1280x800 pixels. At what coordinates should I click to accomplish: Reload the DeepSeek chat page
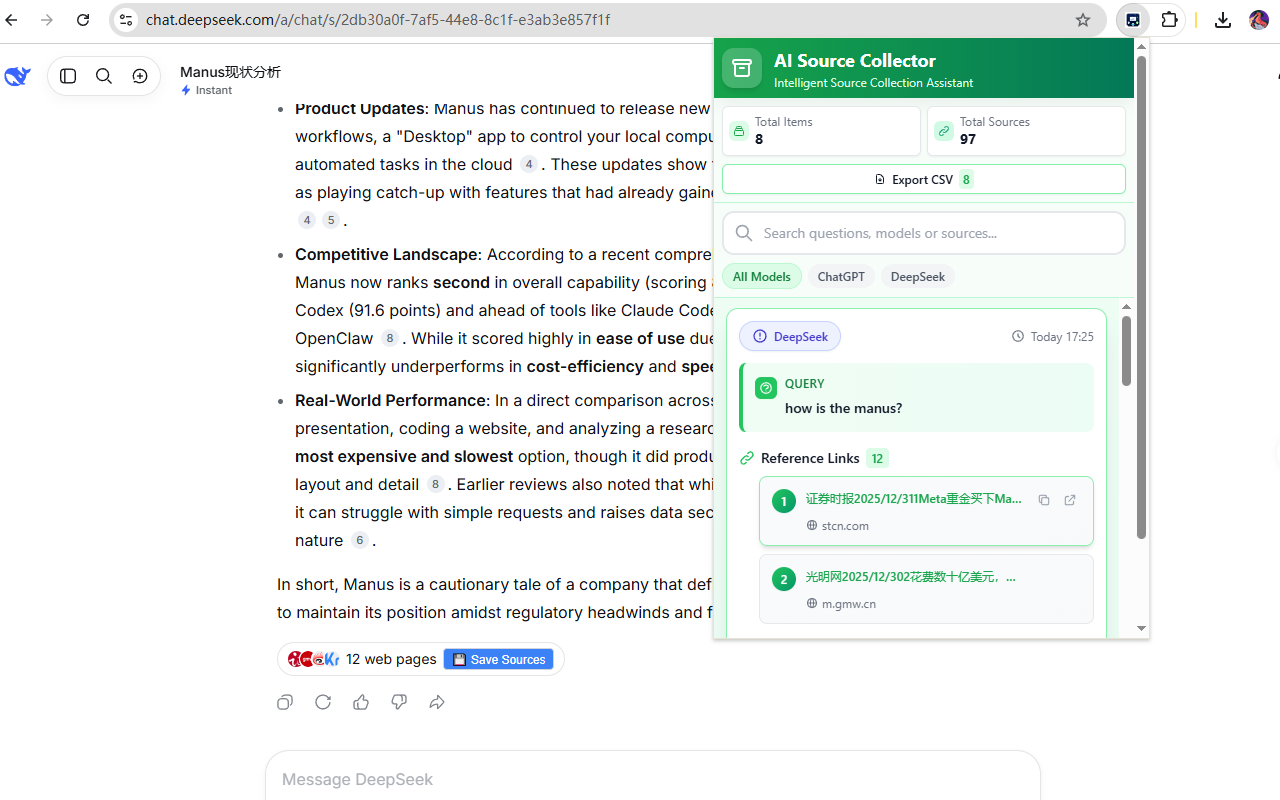click(83, 20)
